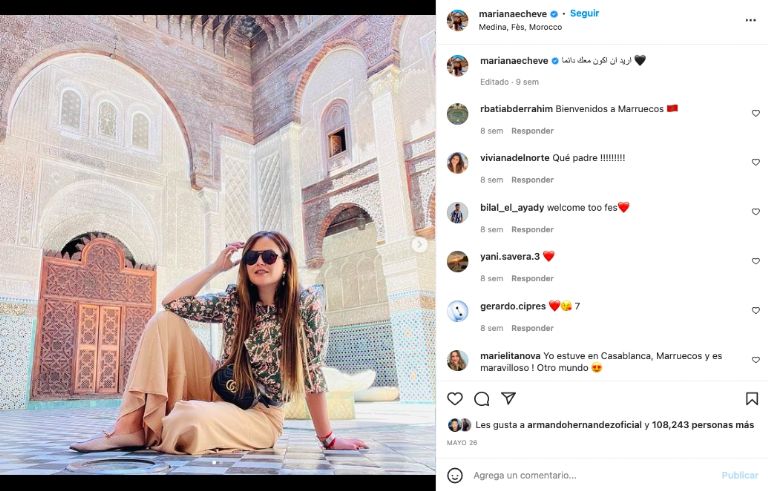This screenshot has width=768, height=491.
Task: Like rbatiabderrahim's comment
Action: 755,113
